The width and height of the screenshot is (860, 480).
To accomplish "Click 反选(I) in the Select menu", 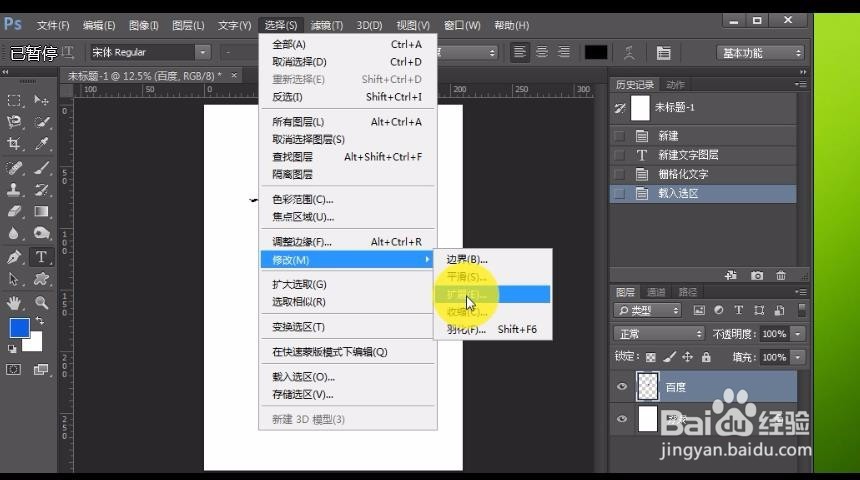I will 348,97.
